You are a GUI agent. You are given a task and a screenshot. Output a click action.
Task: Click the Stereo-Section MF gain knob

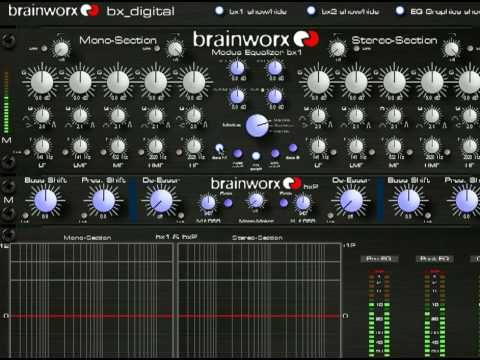coord(394,82)
